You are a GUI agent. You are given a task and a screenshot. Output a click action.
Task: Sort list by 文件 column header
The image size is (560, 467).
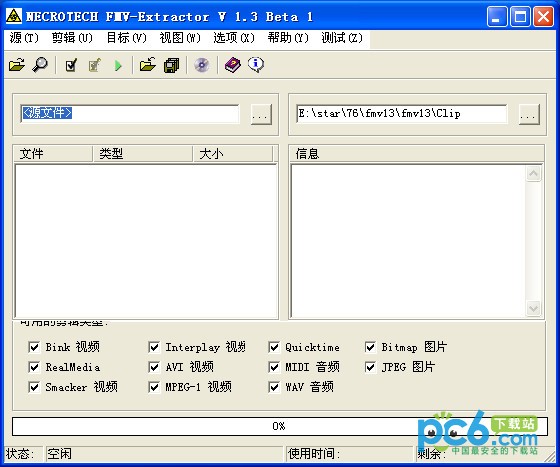[53, 154]
